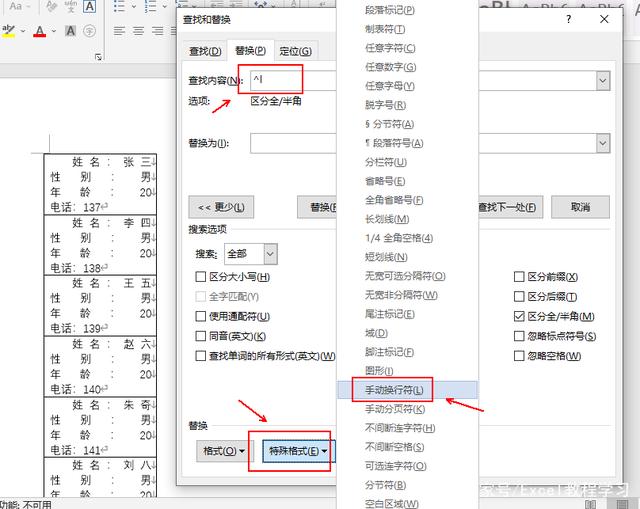Choose 脱字号(R) menu item

pos(407,105)
